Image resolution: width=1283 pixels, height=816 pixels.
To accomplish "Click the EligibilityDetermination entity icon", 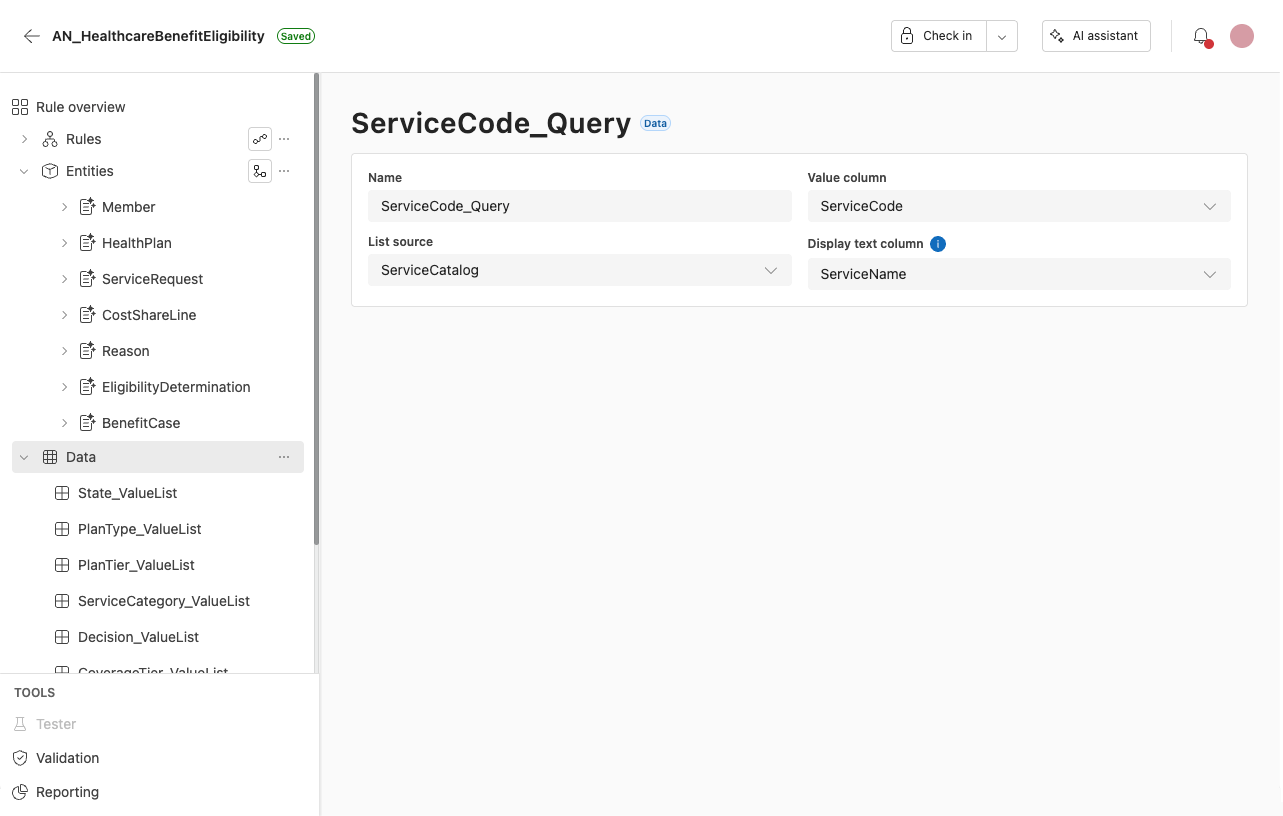I will 87,387.
